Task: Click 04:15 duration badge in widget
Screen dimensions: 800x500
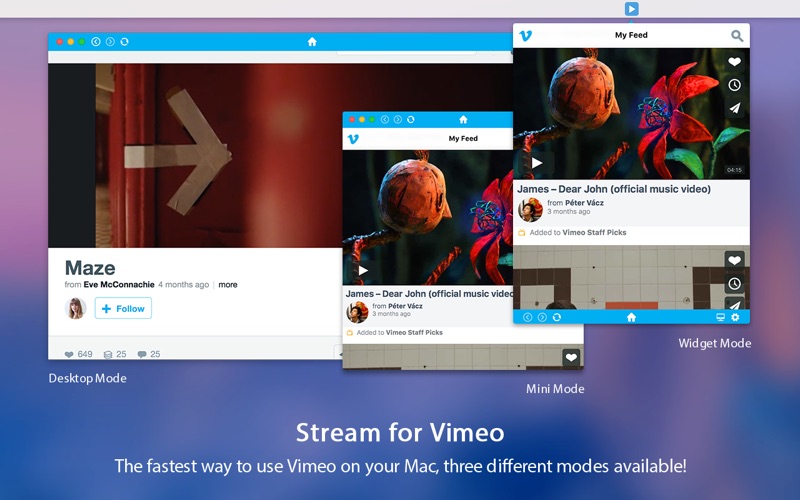Action: click(734, 170)
